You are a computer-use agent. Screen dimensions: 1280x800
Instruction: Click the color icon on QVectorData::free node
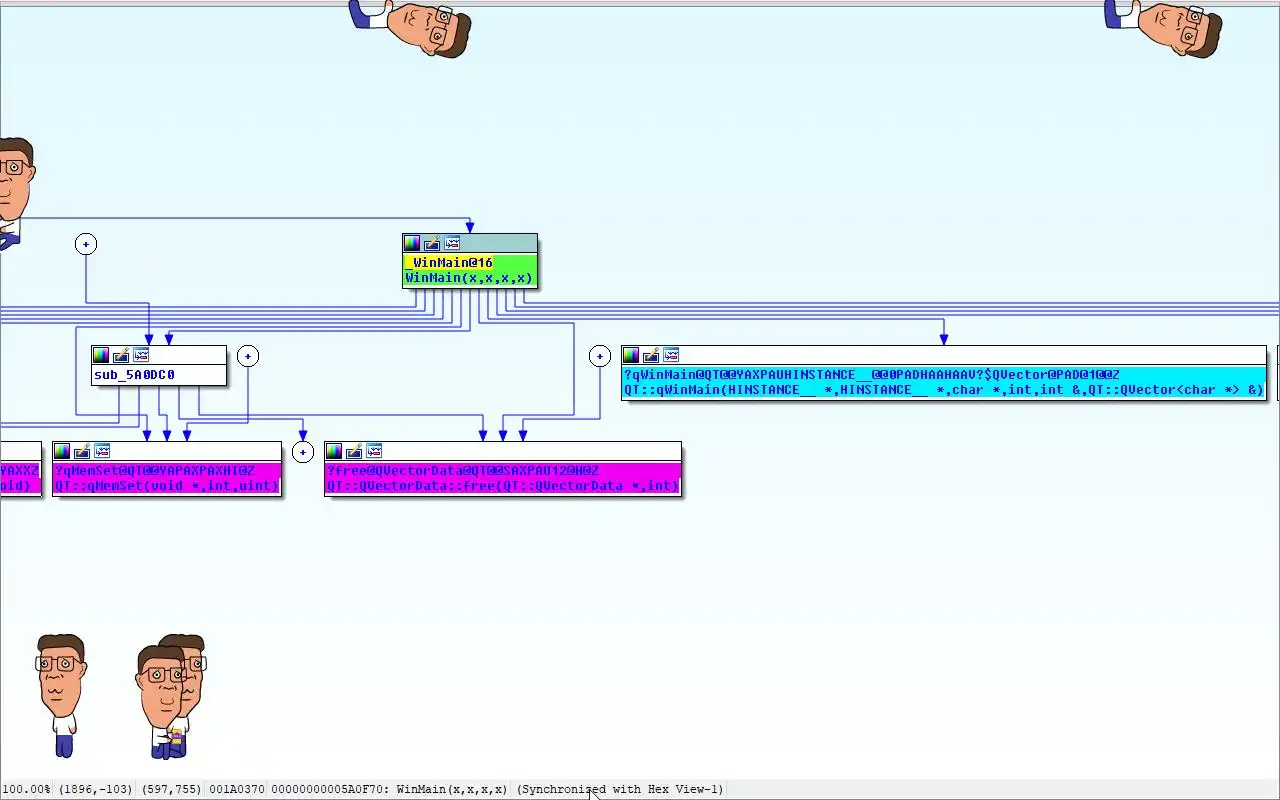click(x=334, y=451)
